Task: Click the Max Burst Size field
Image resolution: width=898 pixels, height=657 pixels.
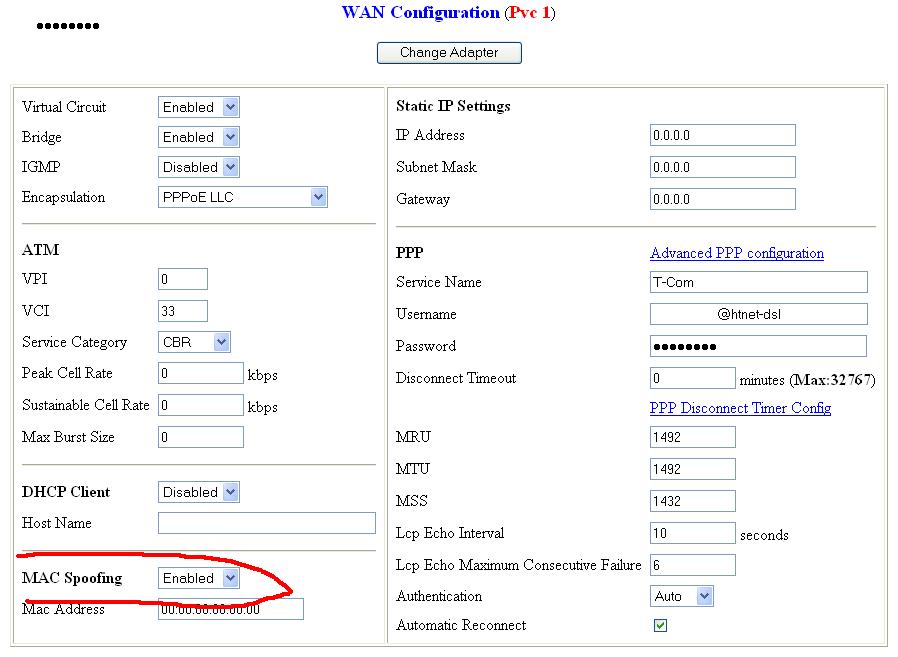Action: point(201,437)
